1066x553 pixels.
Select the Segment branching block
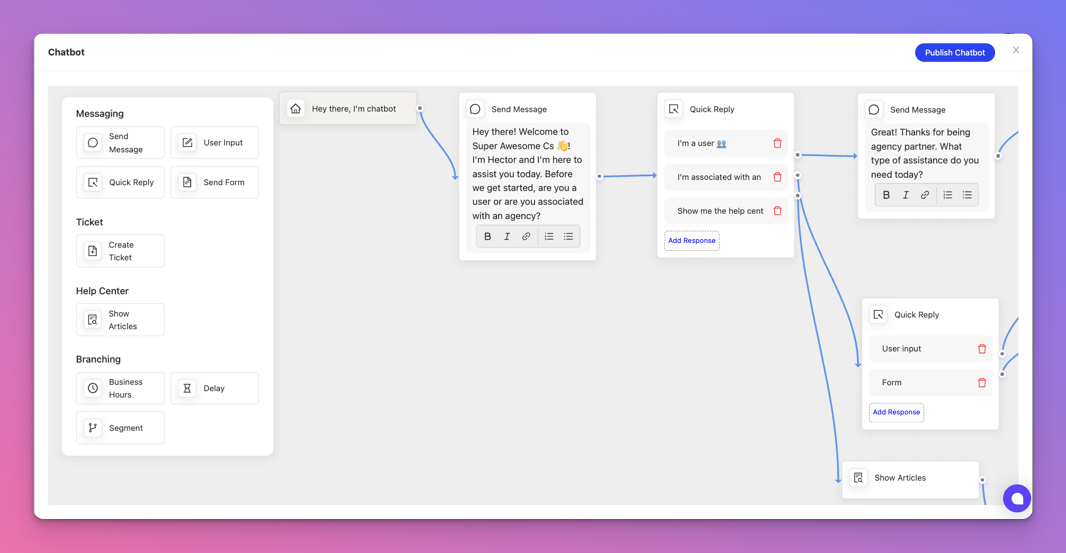120,428
